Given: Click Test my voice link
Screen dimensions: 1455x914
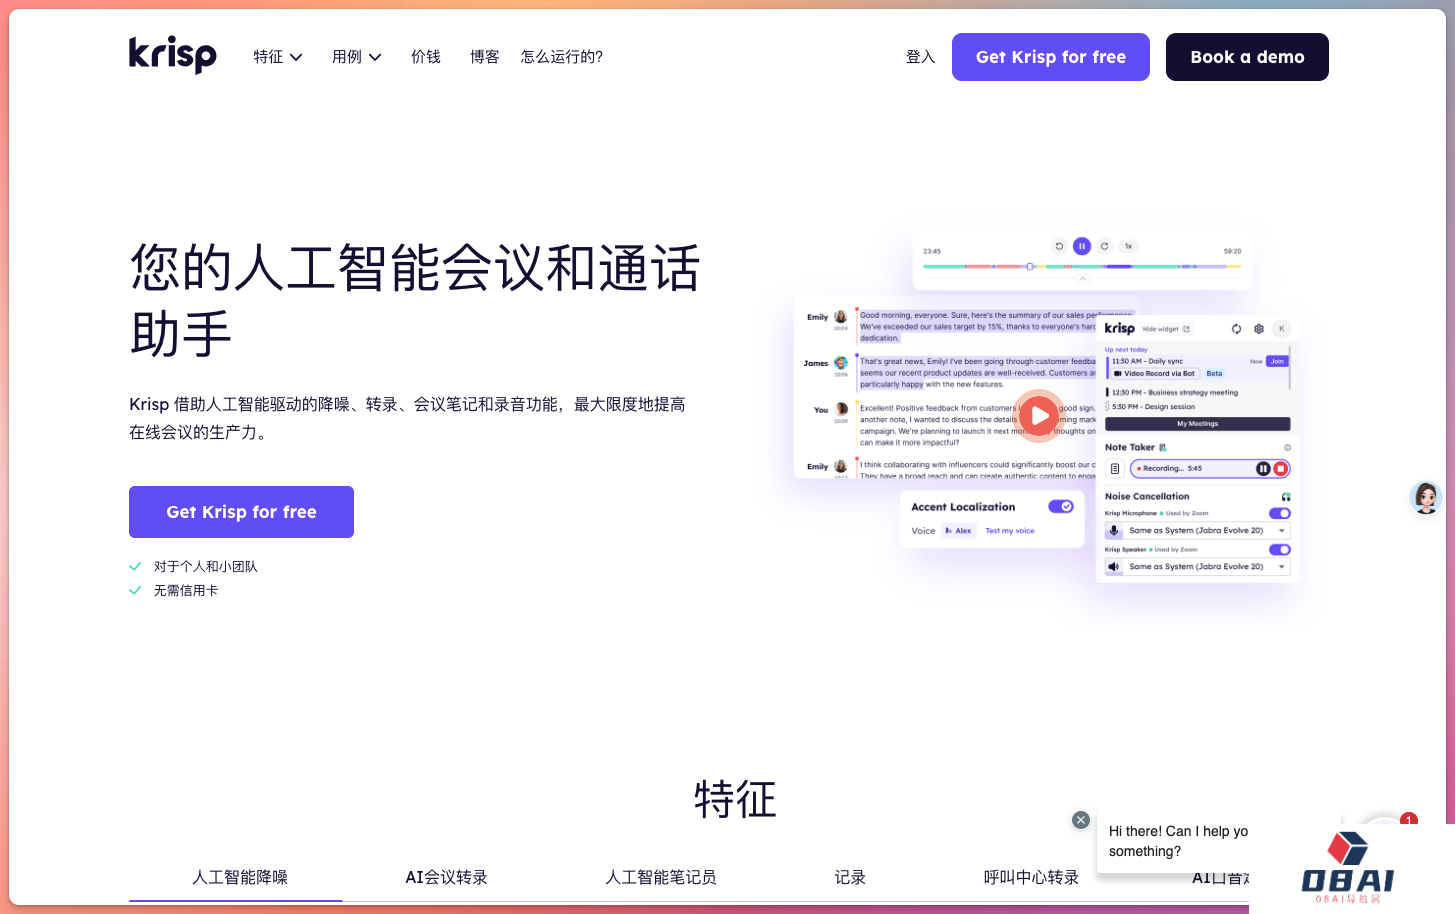Looking at the screenshot, I should 1010,531.
